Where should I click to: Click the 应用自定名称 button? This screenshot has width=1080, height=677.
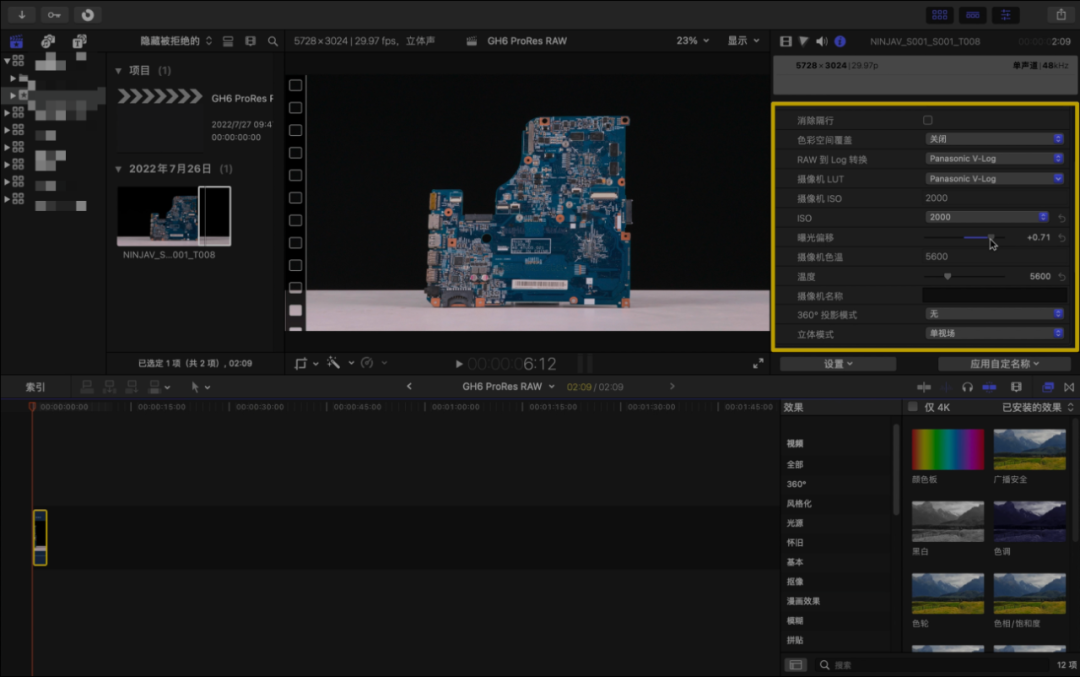point(1004,364)
